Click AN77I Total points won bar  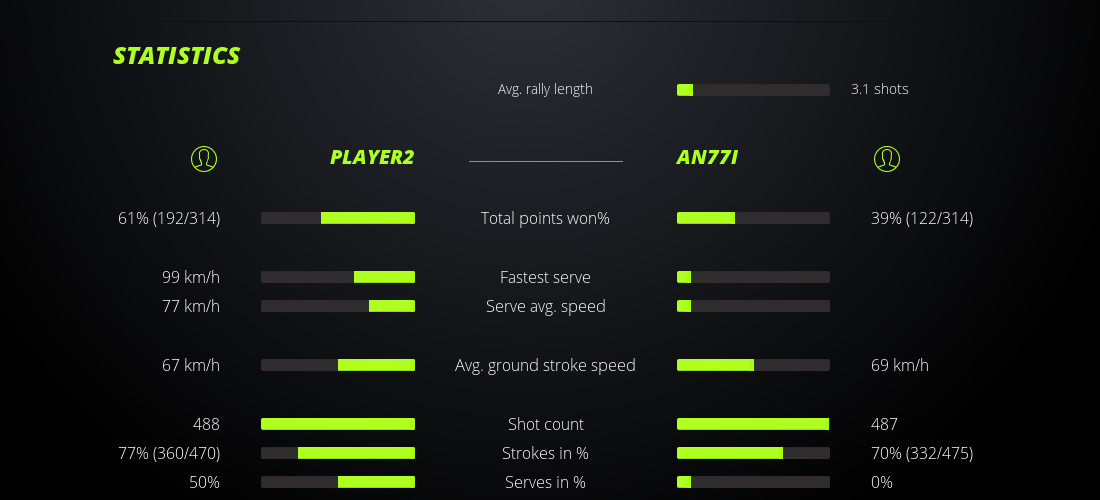(x=753, y=218)
